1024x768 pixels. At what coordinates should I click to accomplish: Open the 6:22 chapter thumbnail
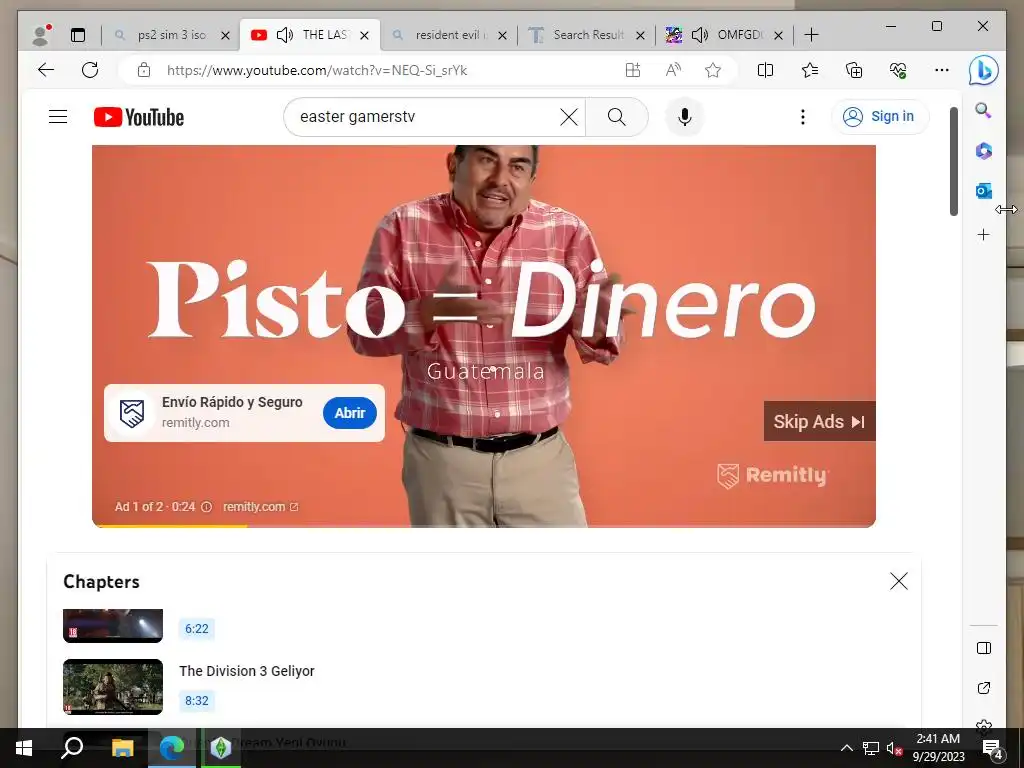[x=113, y=626]
